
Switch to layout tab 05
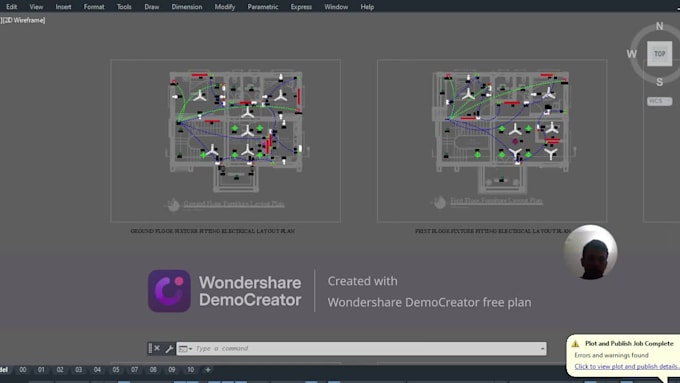point(116,370)
